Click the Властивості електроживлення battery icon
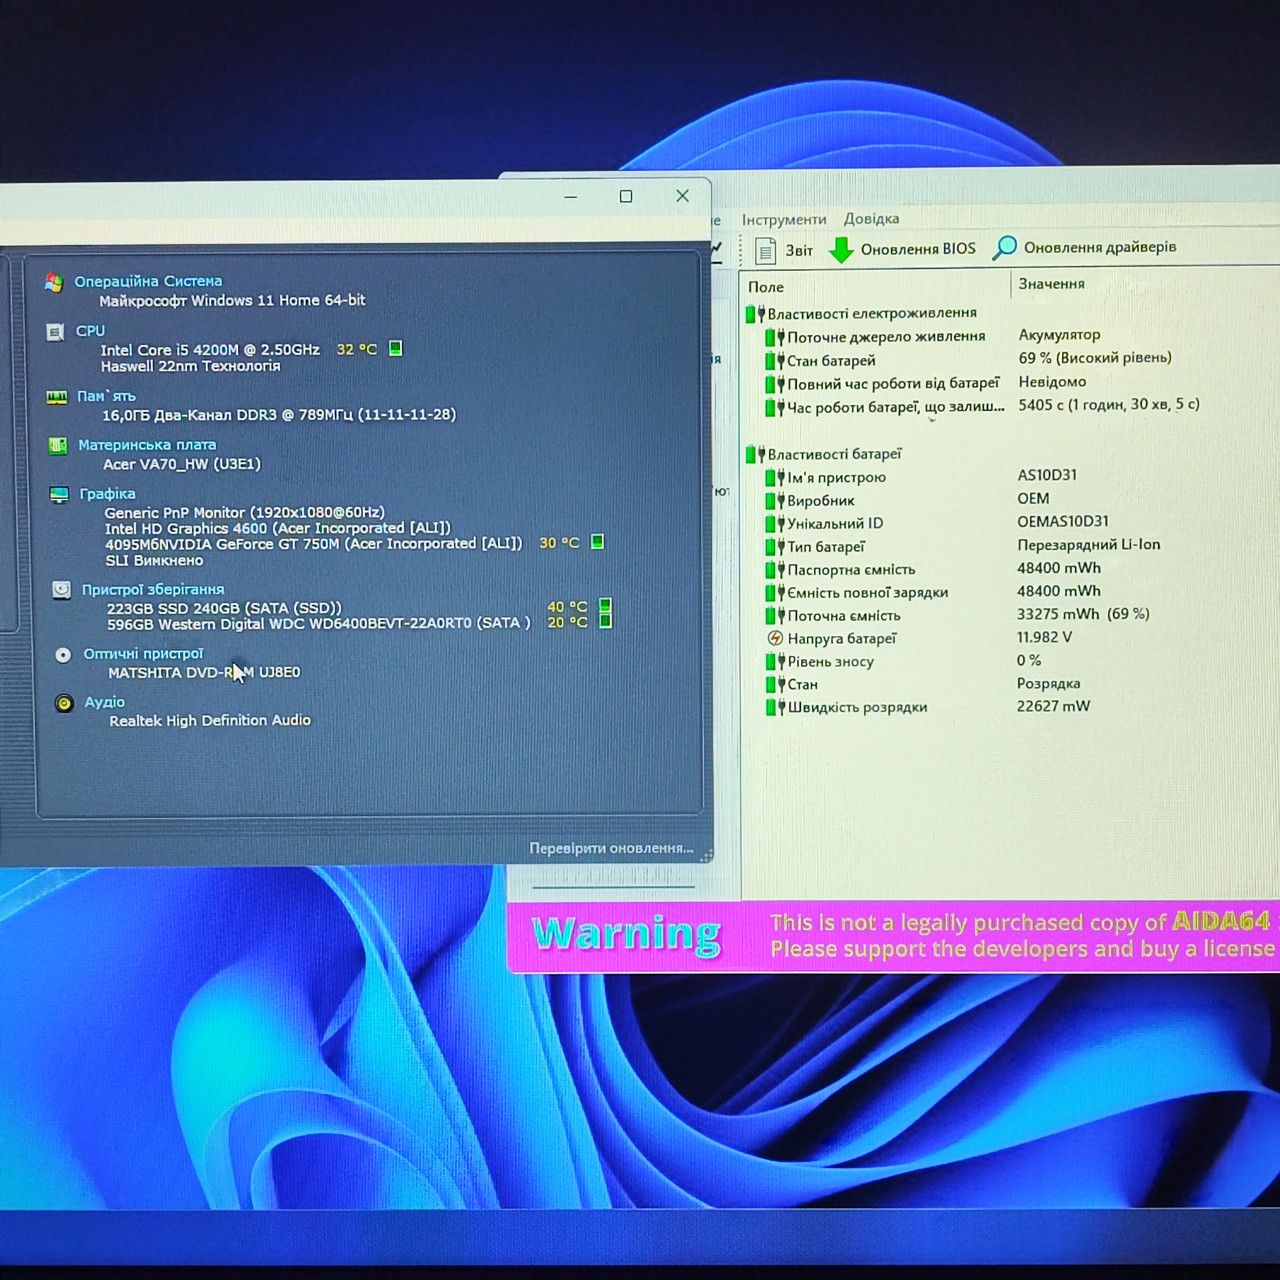This screenshot has height=1280, width=1280. click(x=755, y=314)
